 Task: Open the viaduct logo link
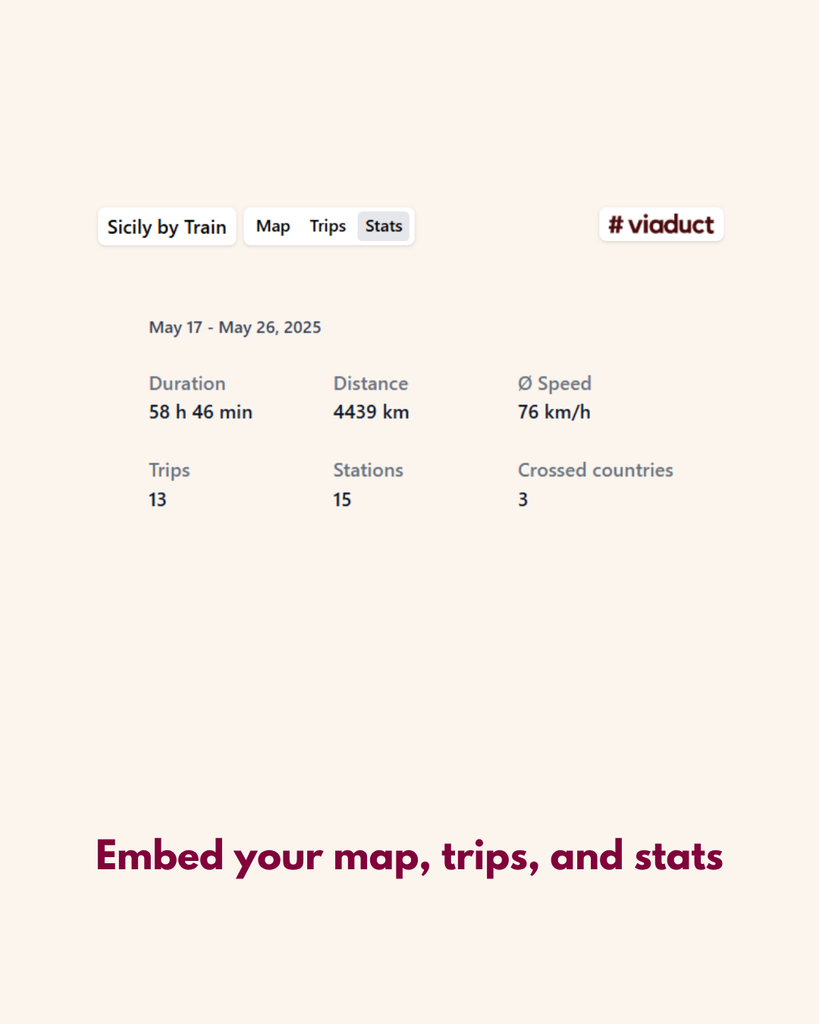click(661, 225)
